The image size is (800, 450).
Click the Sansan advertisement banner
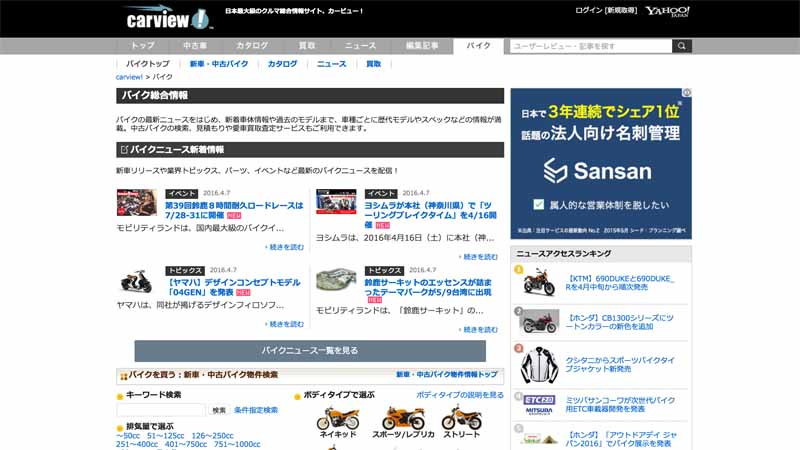point(601,164)
